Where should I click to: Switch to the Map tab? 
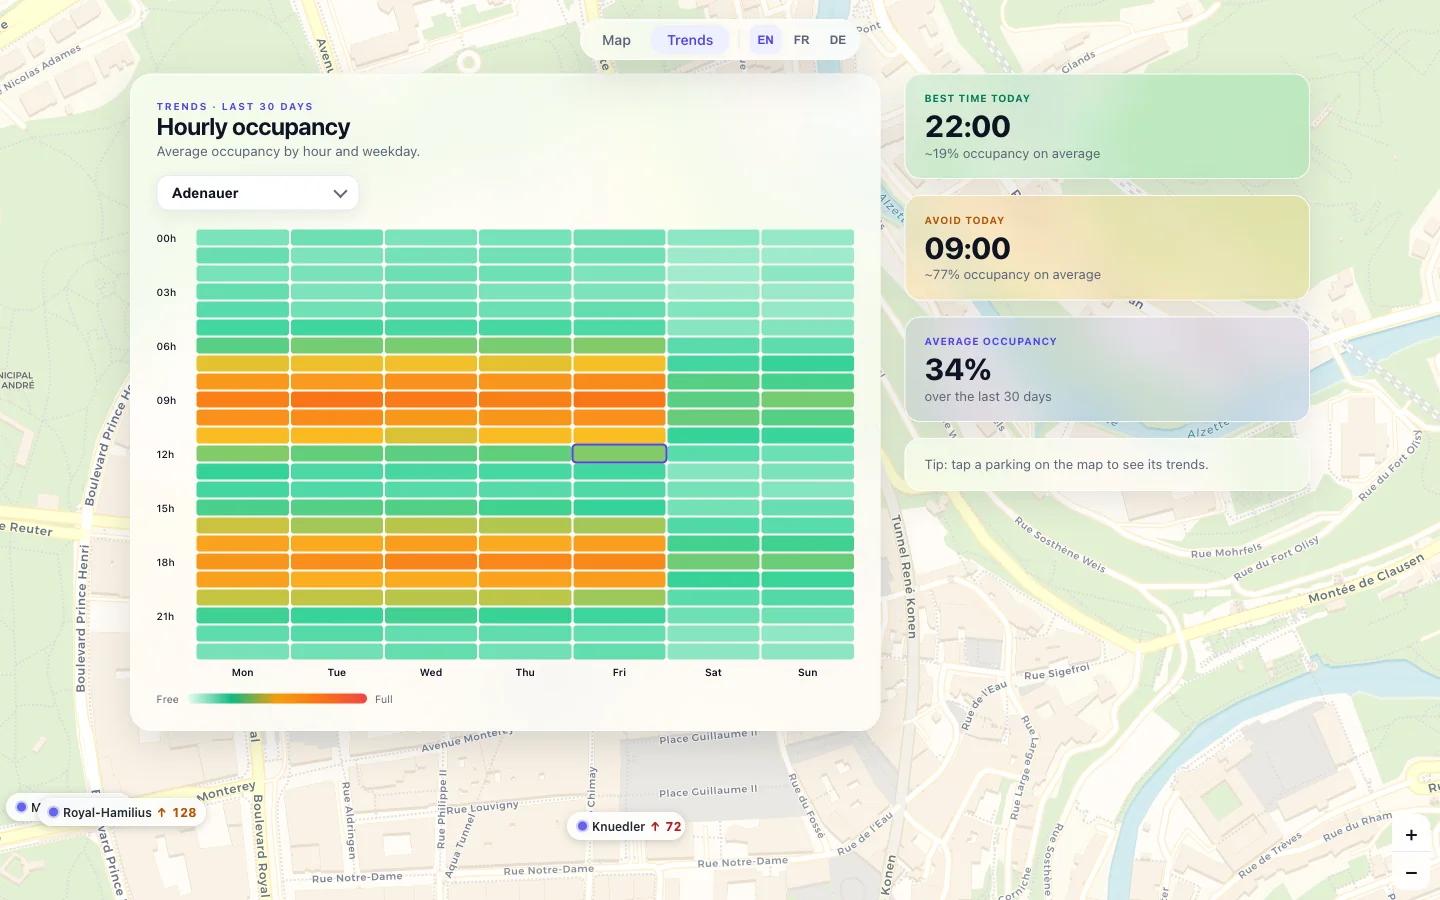pos(616,40)
